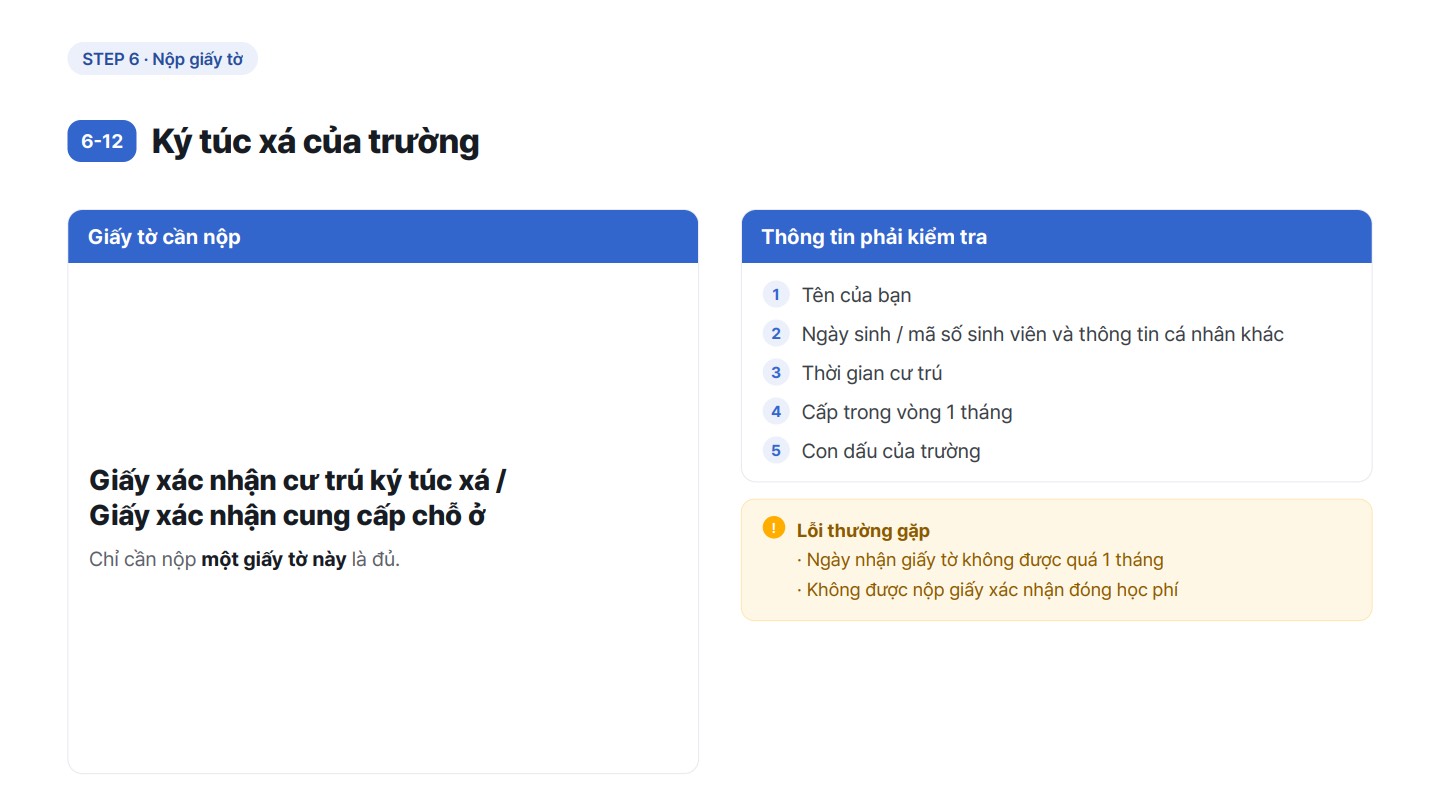Click the Tên của bạn list item
The width and height of the screenshot is (1440, 810).
856,295
